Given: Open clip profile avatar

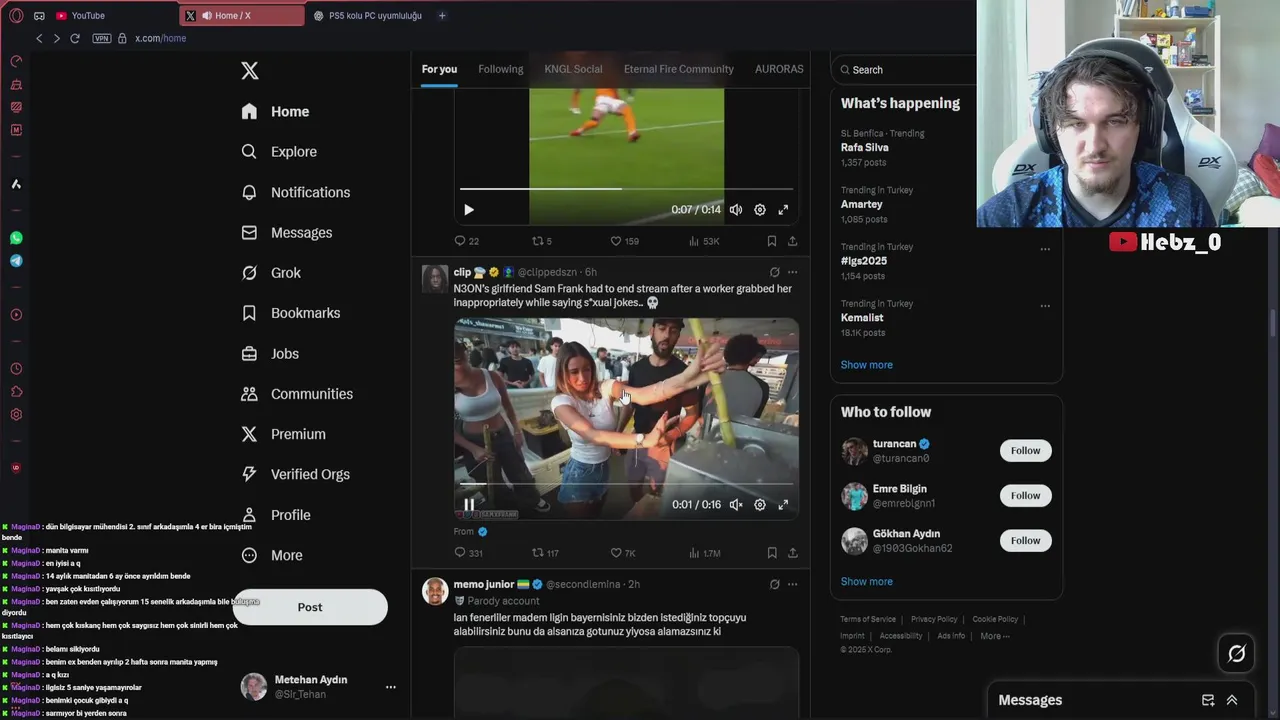Looking at the screenshot, I should [x=435, y=279].
